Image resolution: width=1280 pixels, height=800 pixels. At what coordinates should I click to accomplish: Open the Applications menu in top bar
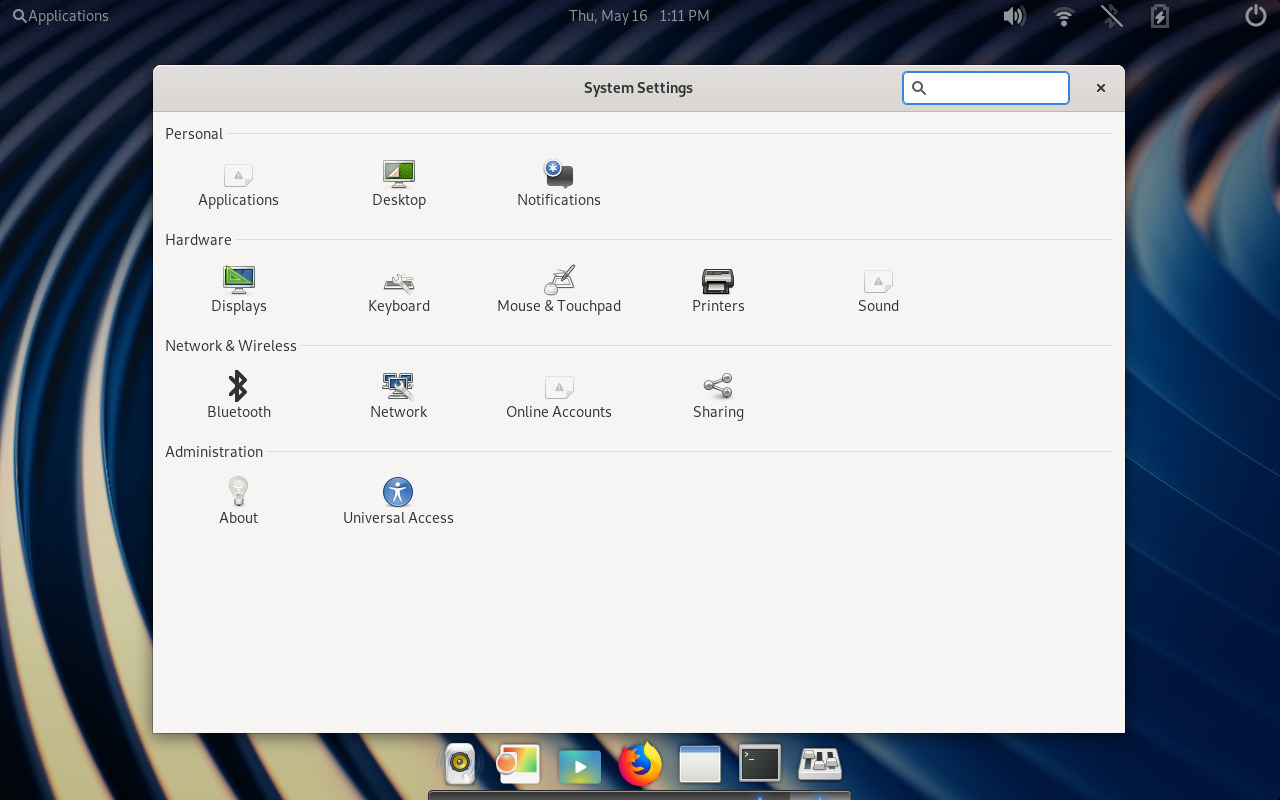pyautogui.click(x=61, y=16)
